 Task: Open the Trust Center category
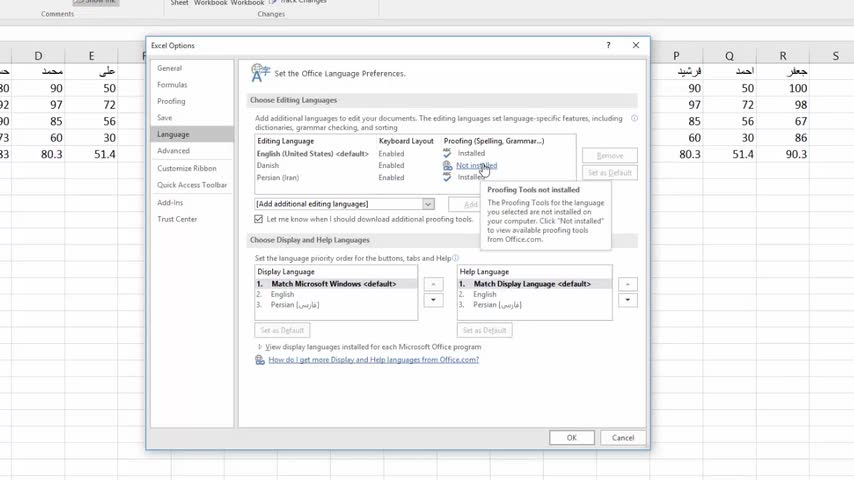pos(177,219)
